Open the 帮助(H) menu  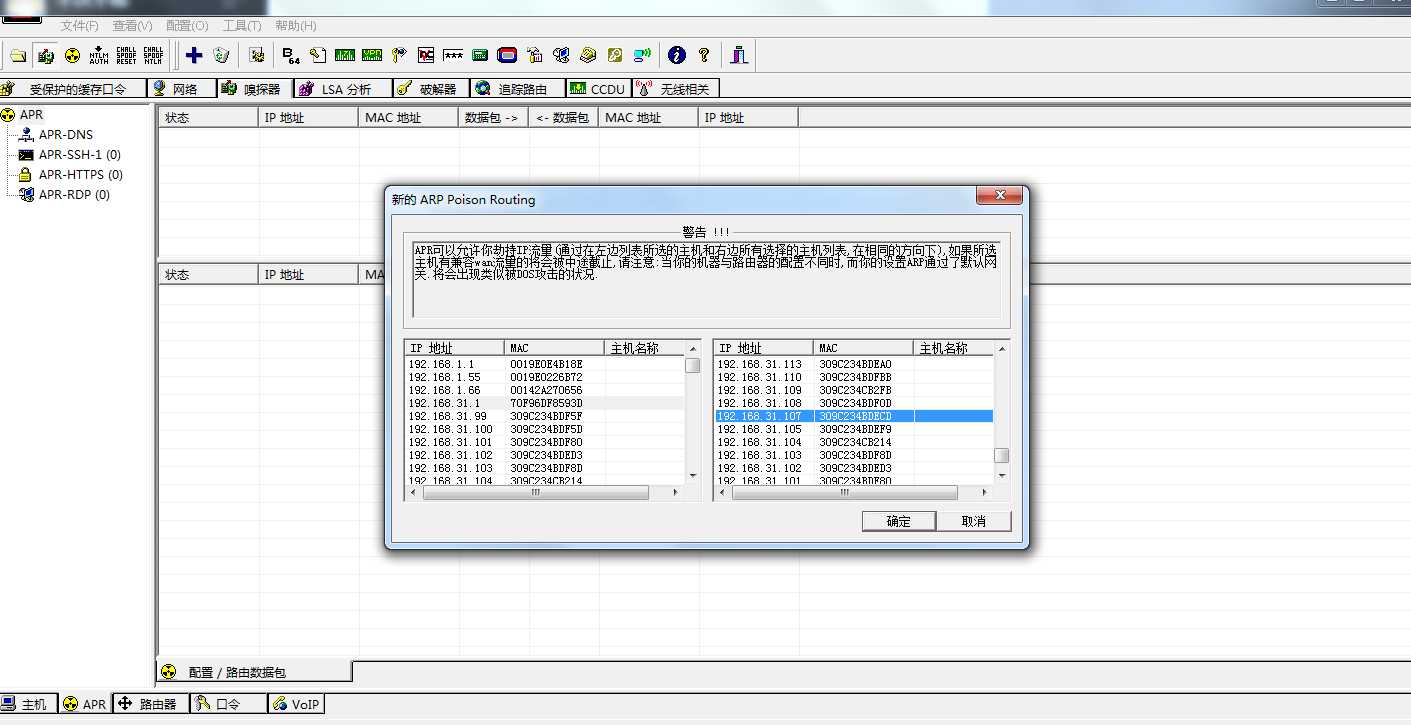(x=295, y=25)
